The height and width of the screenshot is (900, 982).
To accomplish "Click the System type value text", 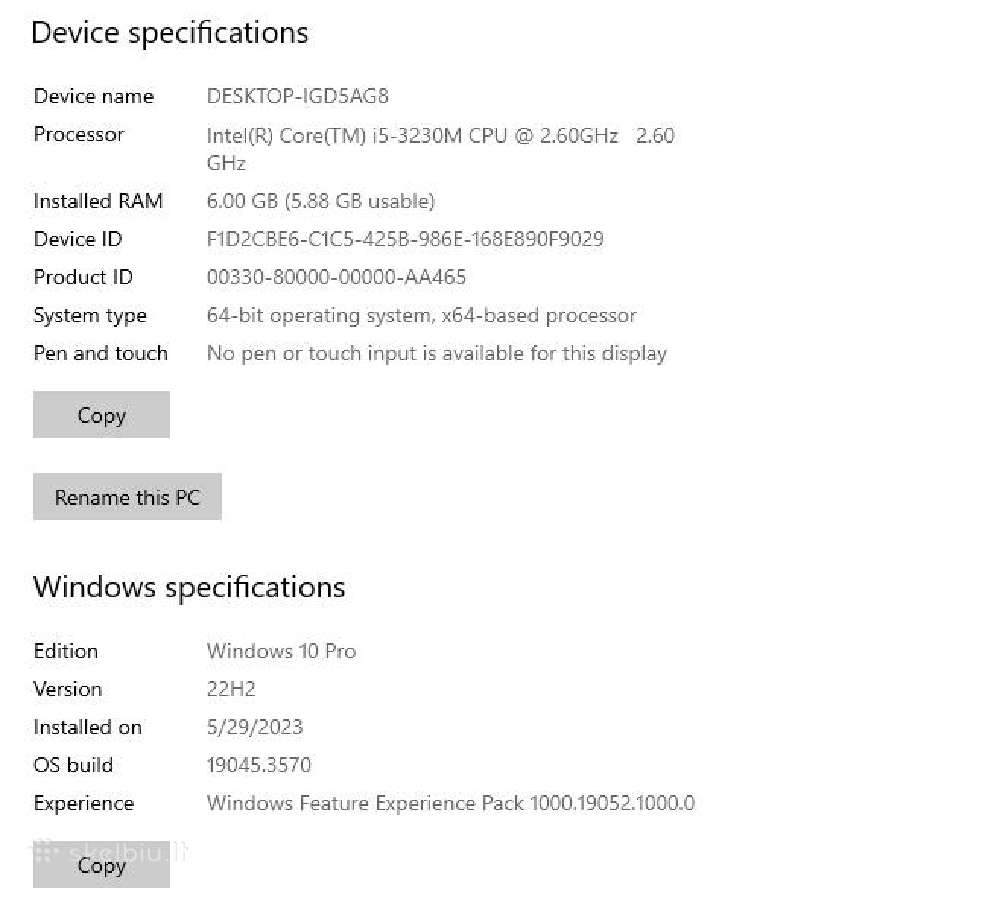I will [x=421, y=315].
